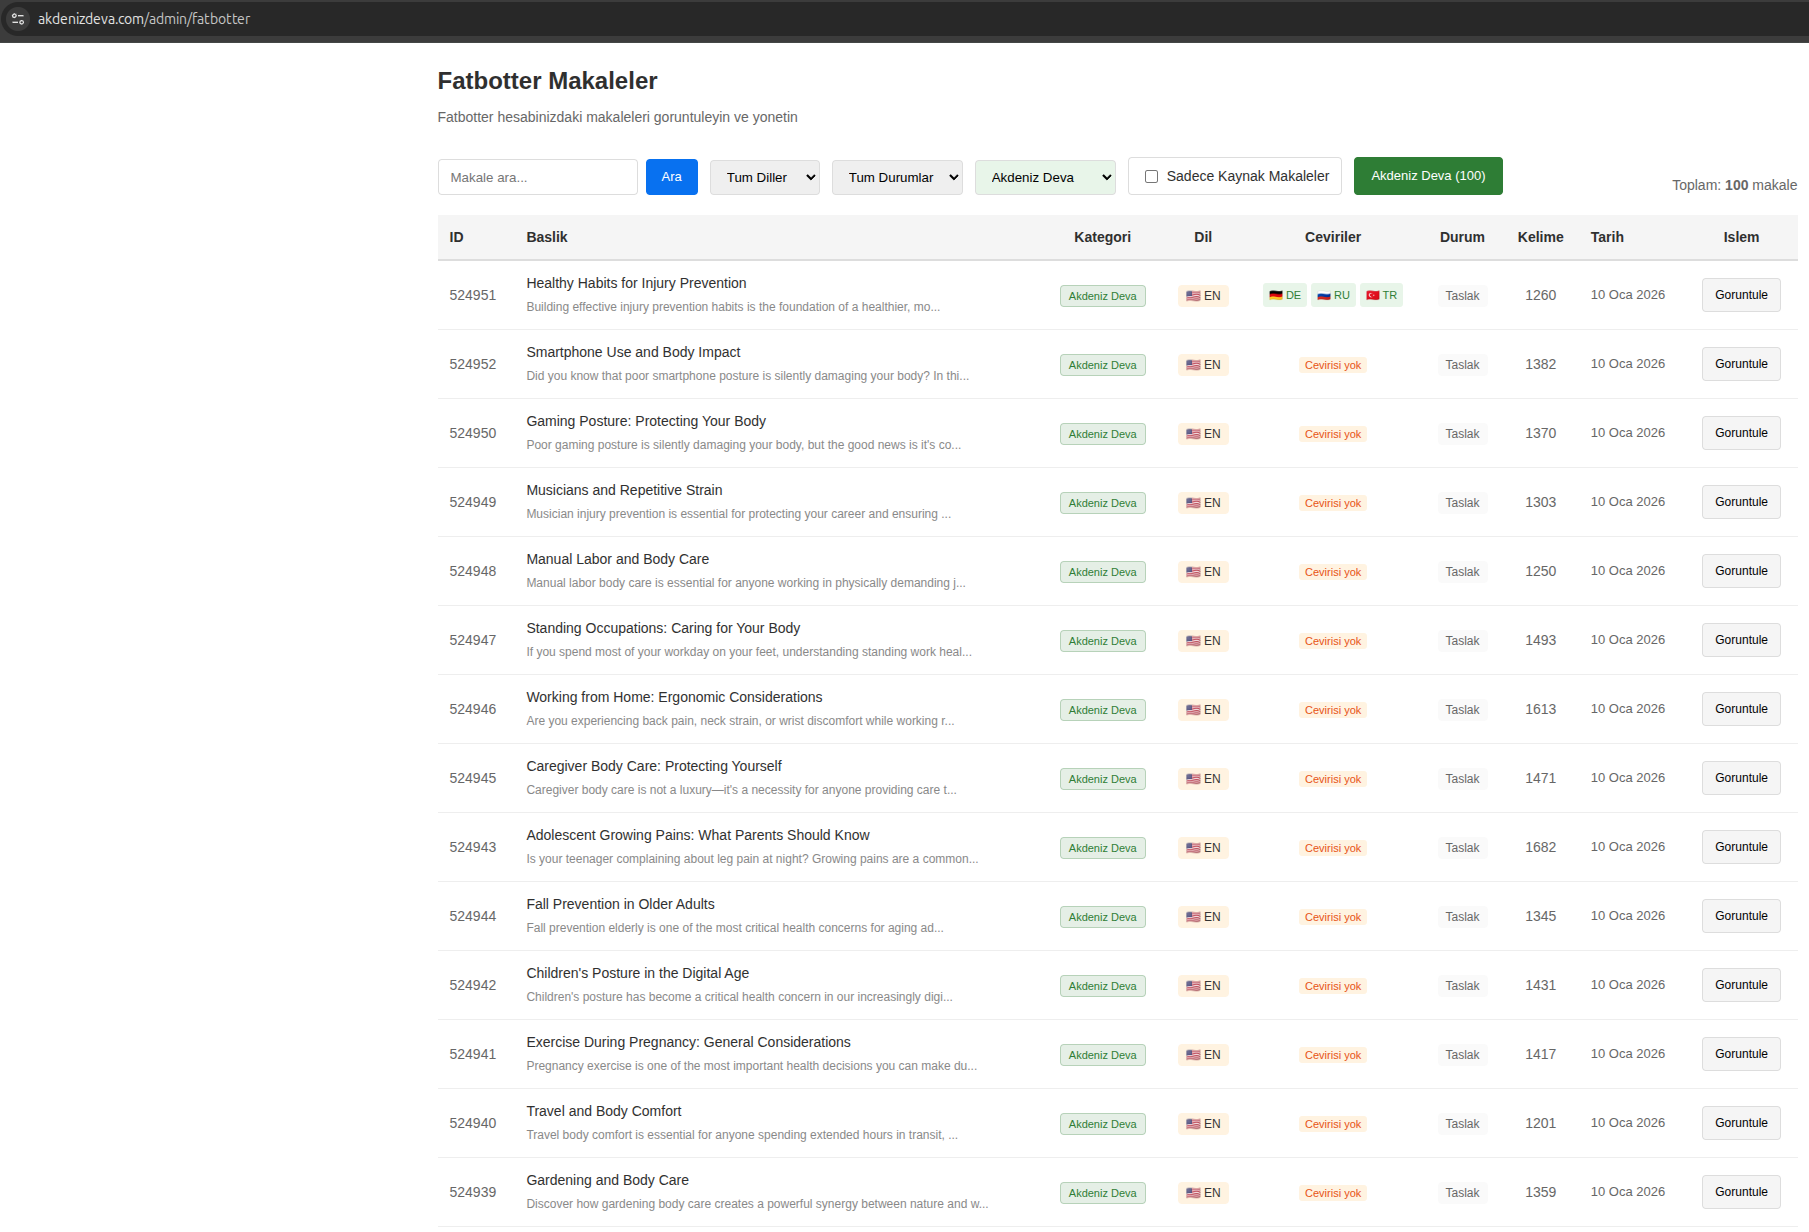This screenshot has height=1232, width=1809.
Task: Click the EN badge in Manual Labor row
Action: (x=1203, y=572)
